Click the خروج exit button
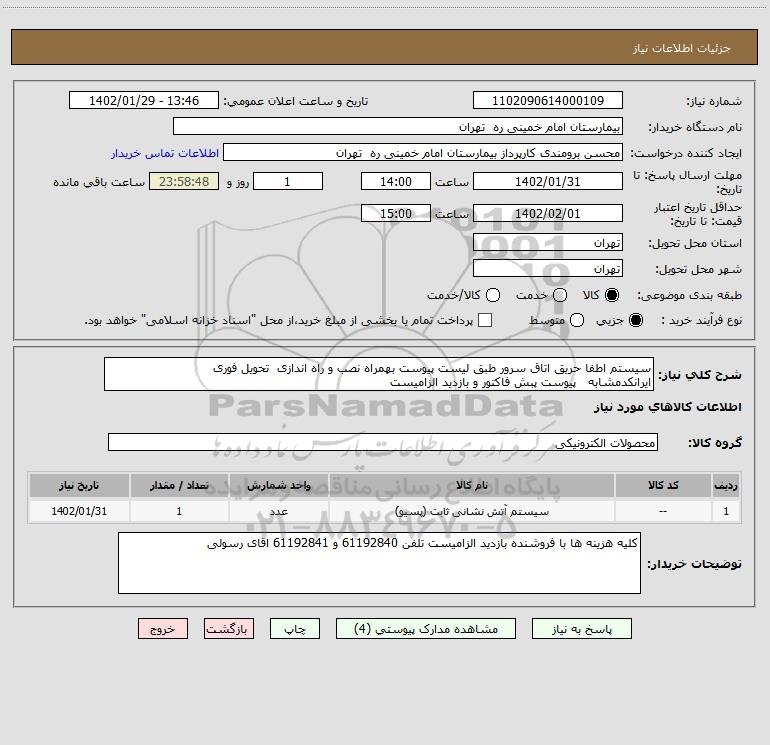Viewport: 770px width, 745px height. [x=163, y=629]
